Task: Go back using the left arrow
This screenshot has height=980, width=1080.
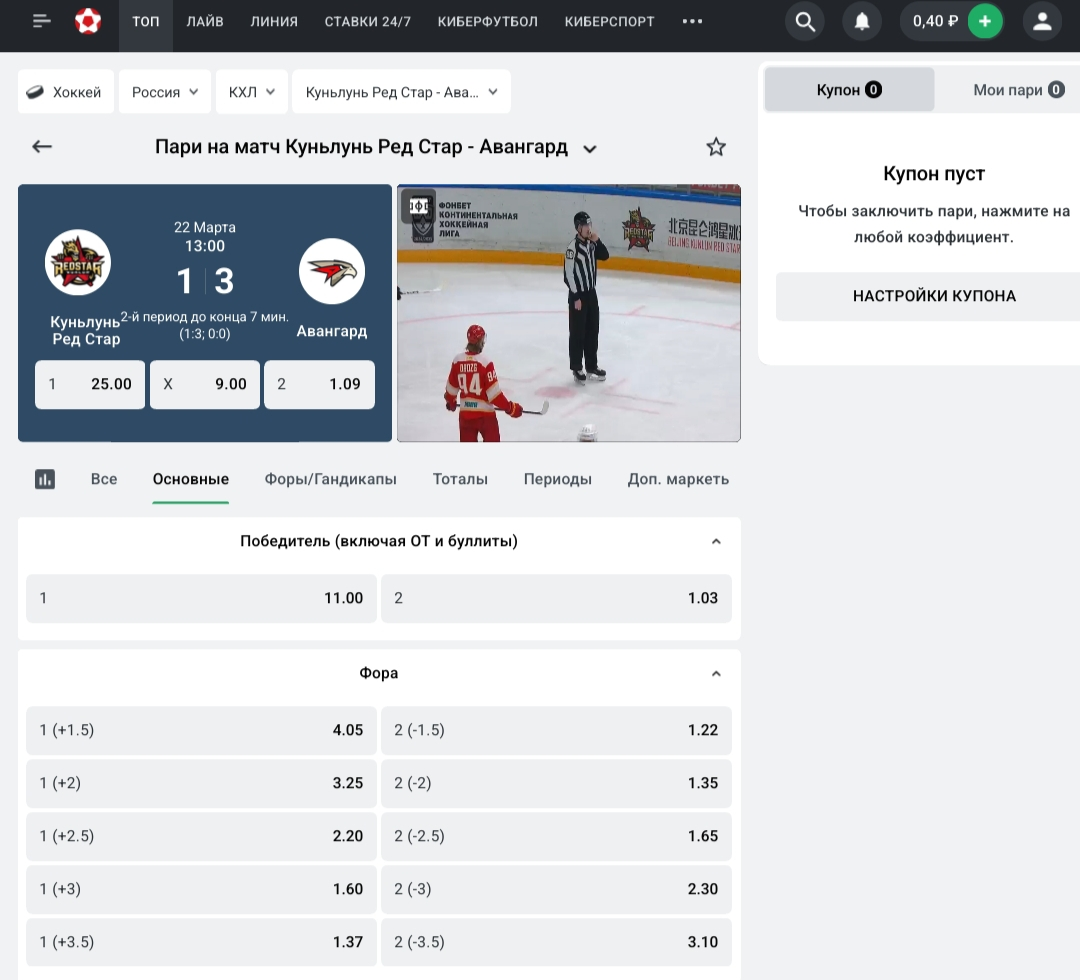Action: (42, 147)
